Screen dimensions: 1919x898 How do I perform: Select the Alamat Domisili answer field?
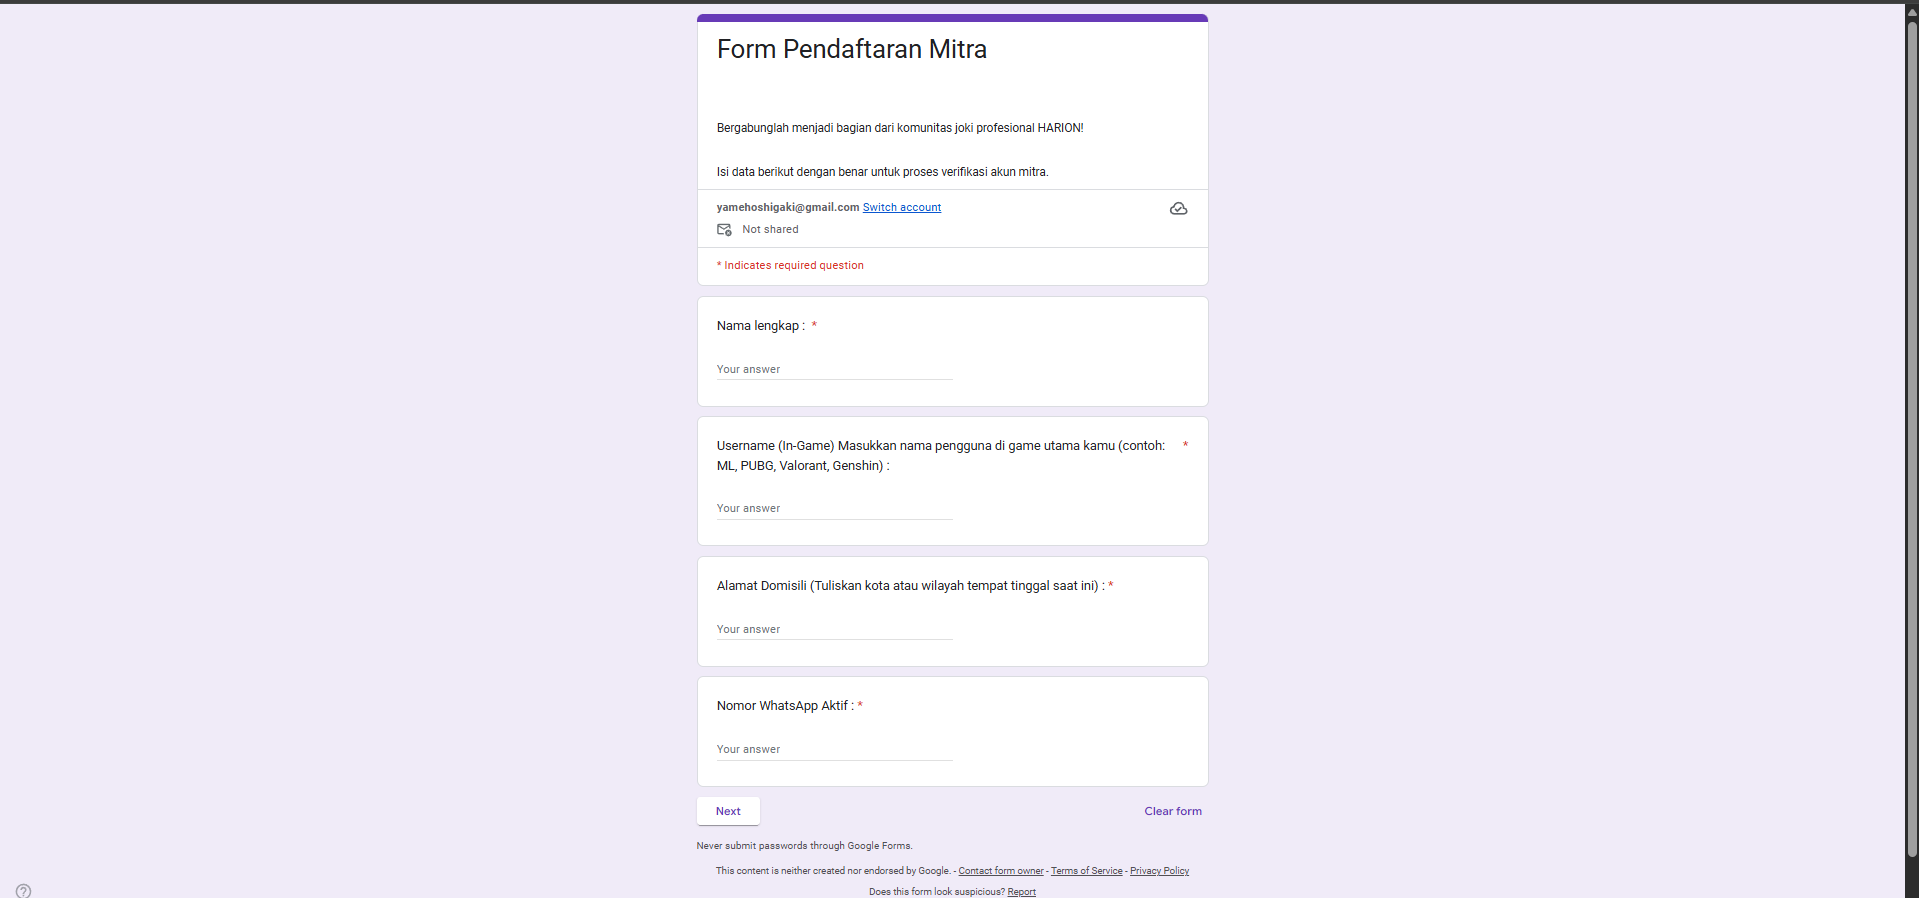pos(834,630)
